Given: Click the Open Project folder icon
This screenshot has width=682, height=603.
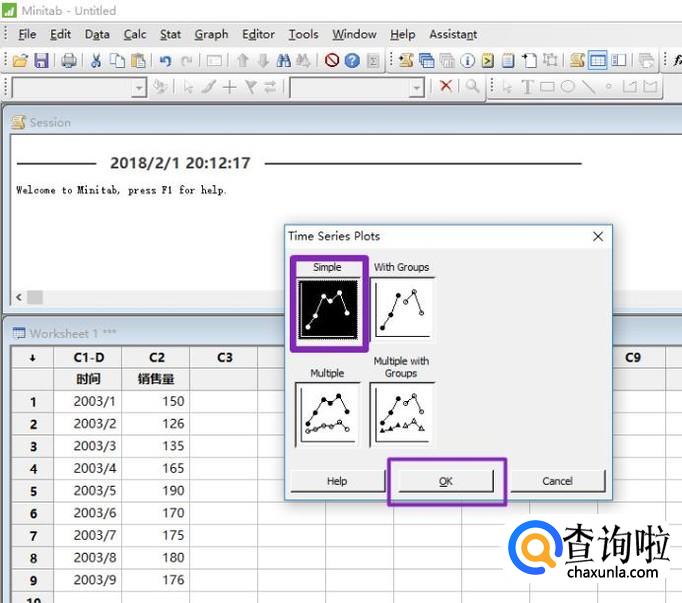Looking at the screenshot, I should [x=20, y=60].
